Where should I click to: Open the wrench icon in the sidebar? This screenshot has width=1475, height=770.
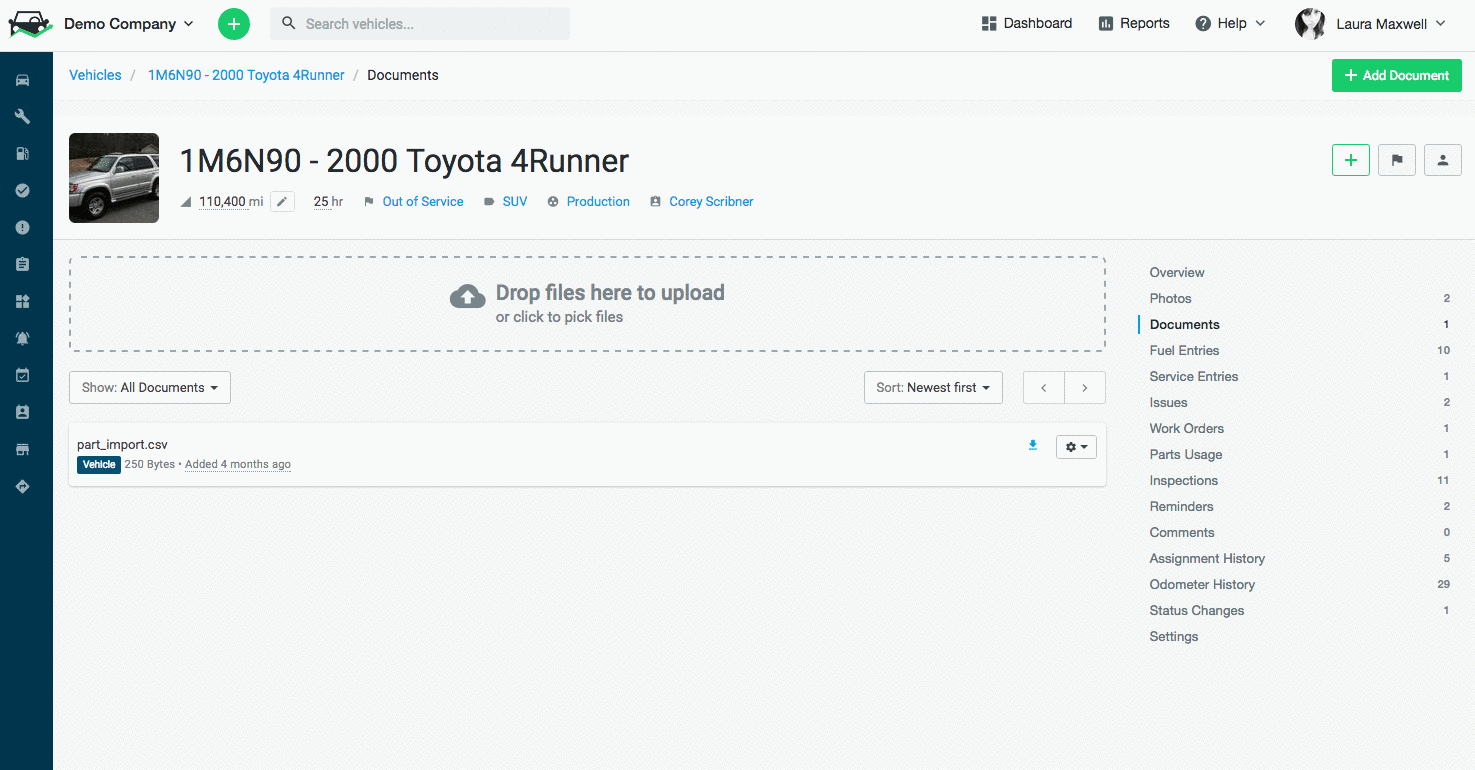22,117
